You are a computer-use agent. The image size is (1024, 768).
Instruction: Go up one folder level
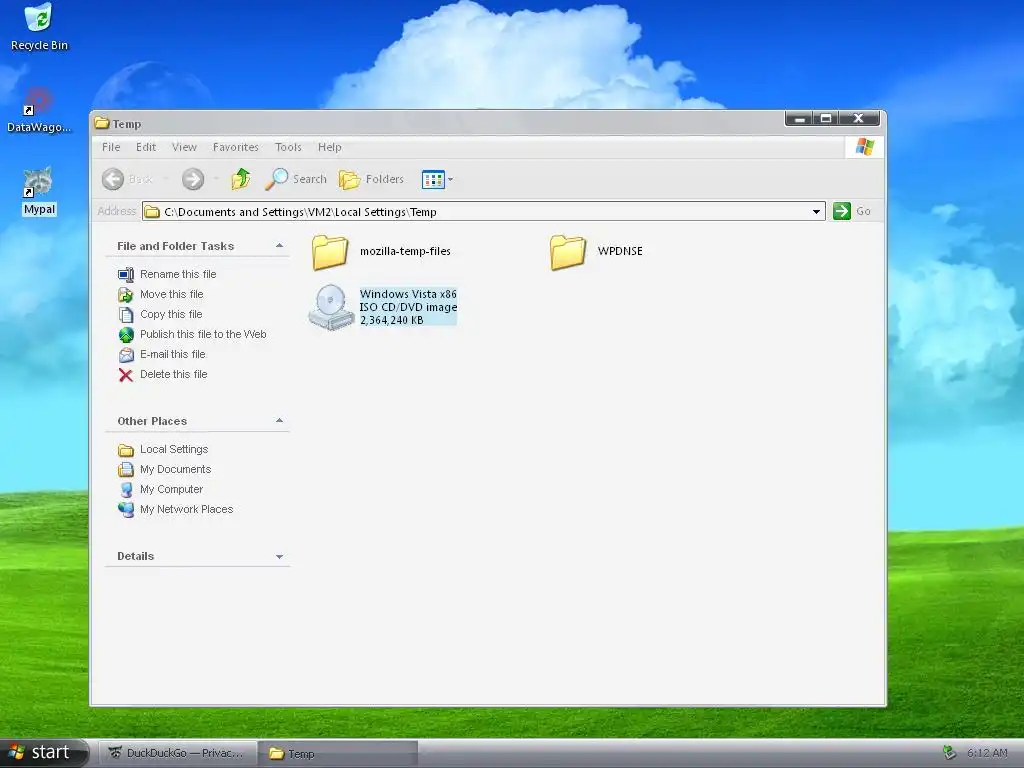click(x=241, y=179)
